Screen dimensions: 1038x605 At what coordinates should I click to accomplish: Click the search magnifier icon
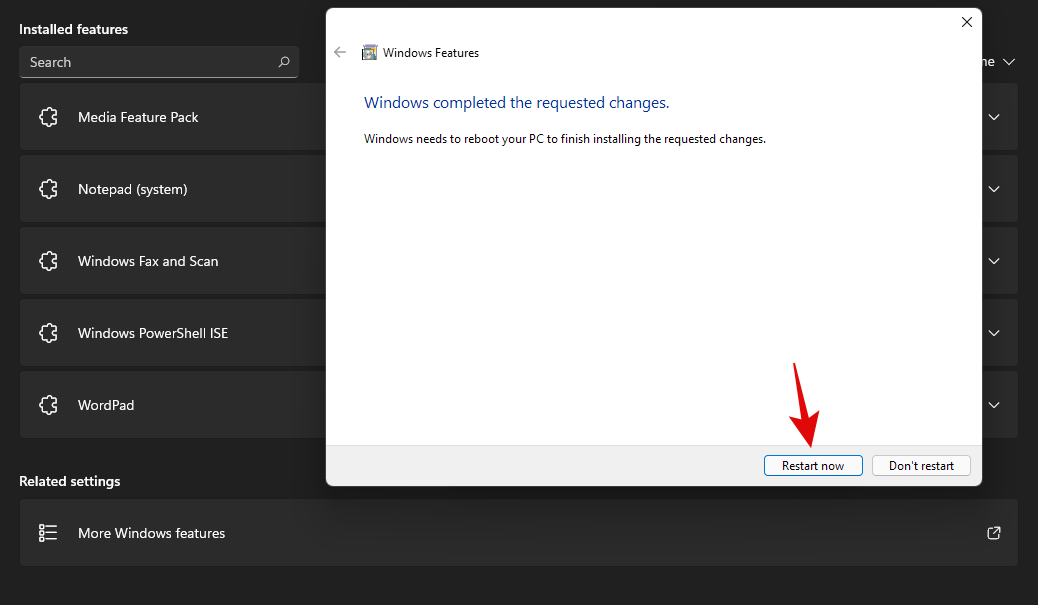(x=285, y=62)
